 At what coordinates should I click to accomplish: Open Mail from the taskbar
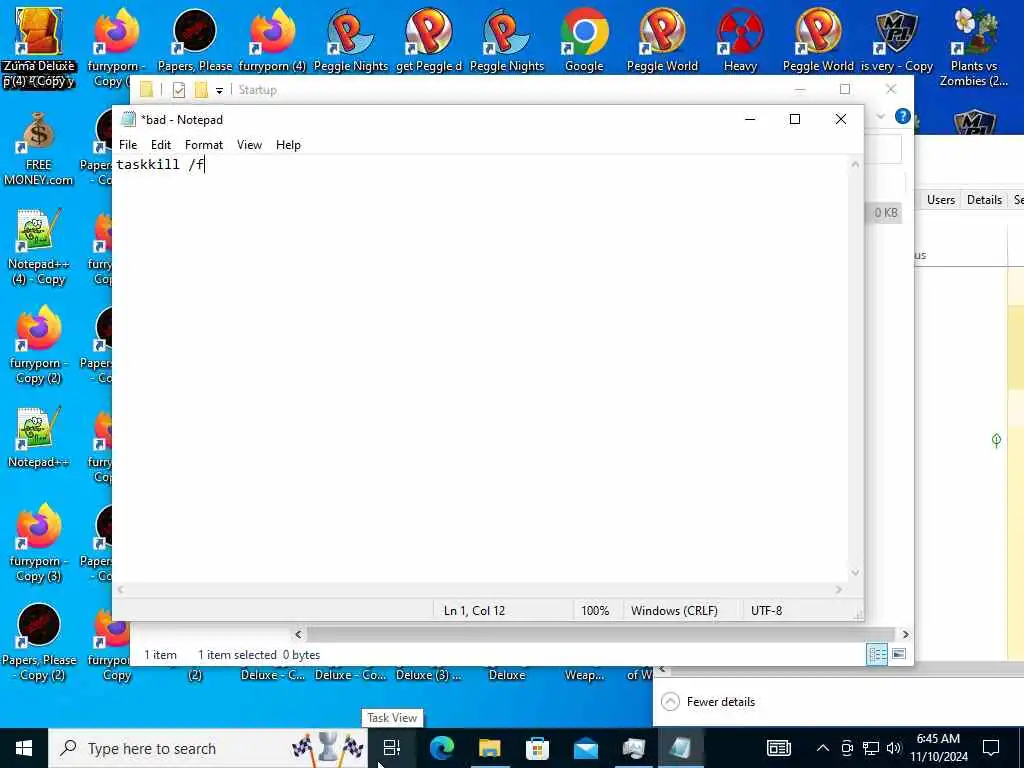click(585, 748)
